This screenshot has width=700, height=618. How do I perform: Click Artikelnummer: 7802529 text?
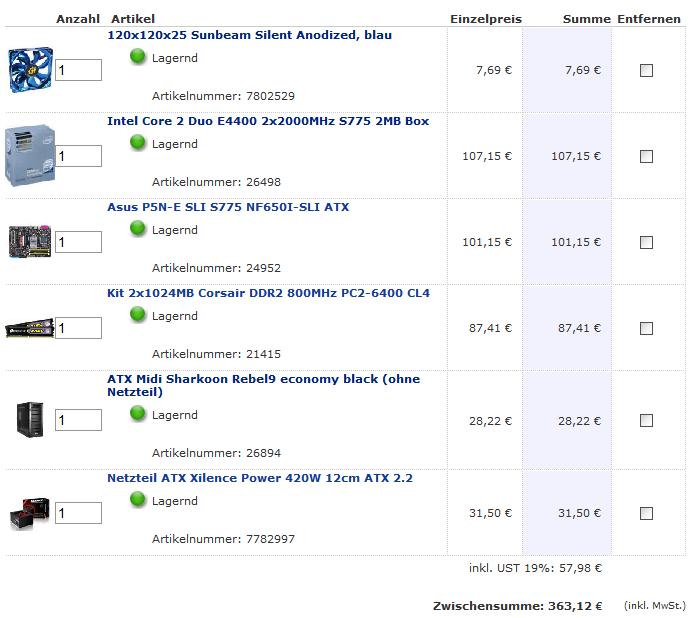click(223, 96)
